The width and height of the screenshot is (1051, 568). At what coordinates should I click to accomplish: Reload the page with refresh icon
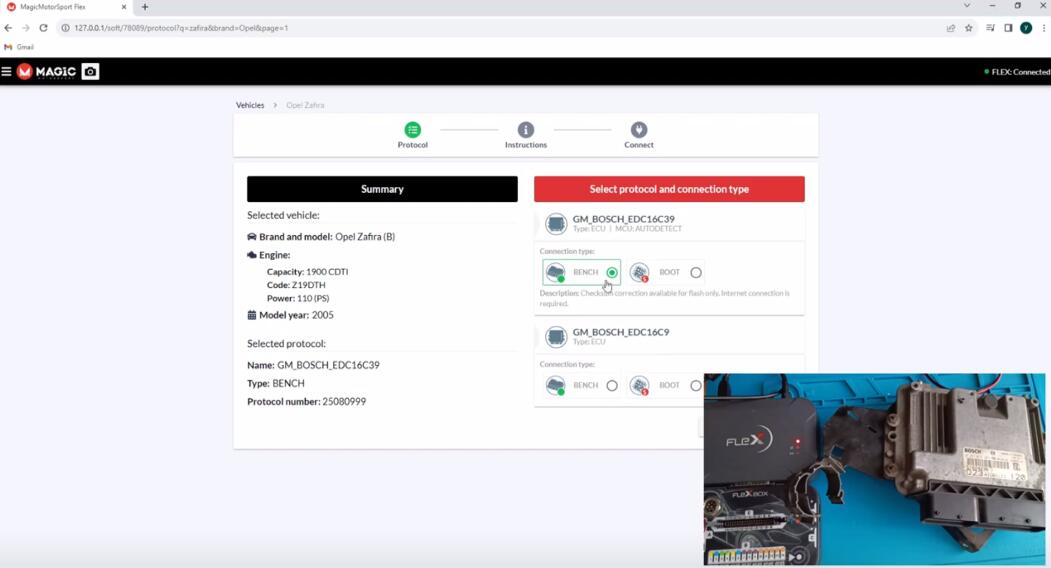coord(44,28)
